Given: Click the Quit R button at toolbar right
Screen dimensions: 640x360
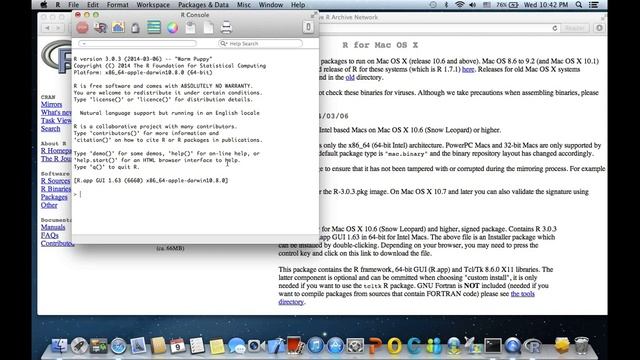Looking at the screenshot, I should coord(308,27).
